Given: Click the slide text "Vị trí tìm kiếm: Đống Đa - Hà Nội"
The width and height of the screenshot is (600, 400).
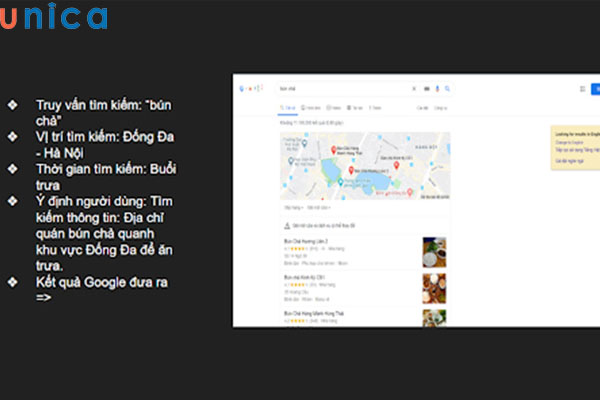Looking at the screenshot, I should 105,145.
